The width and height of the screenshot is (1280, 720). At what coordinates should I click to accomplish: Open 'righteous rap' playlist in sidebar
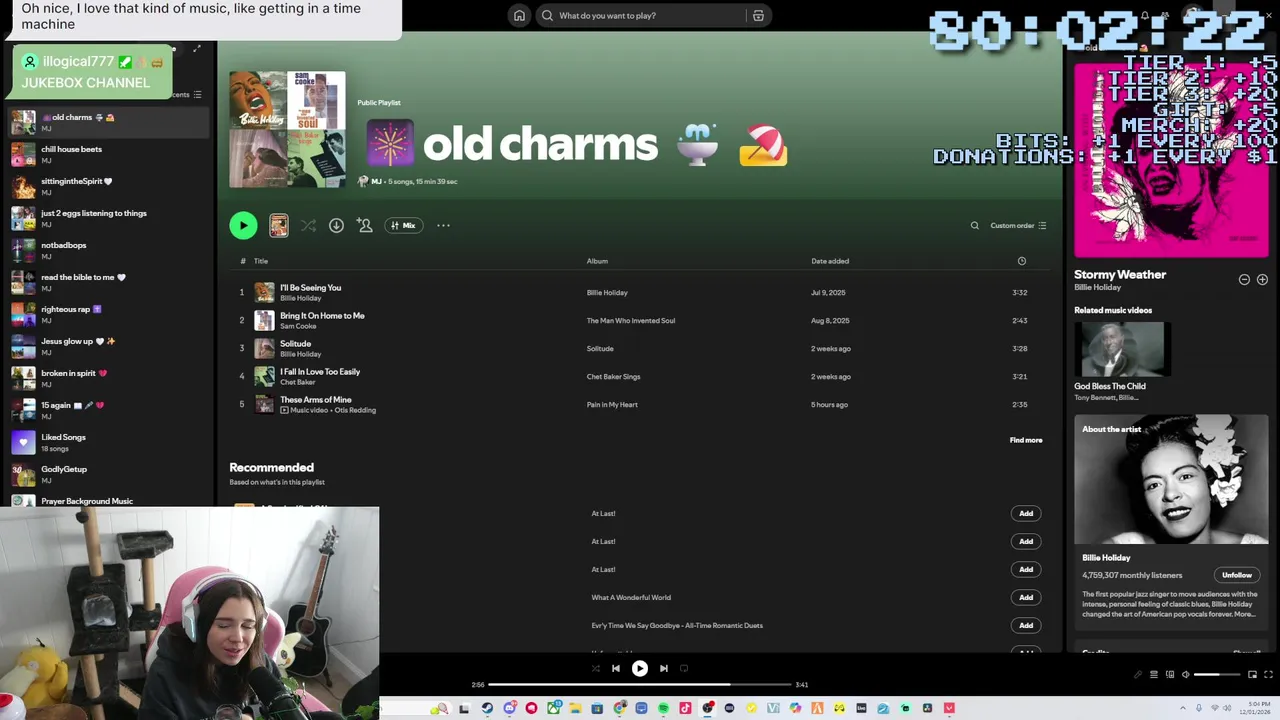point(108,314)
